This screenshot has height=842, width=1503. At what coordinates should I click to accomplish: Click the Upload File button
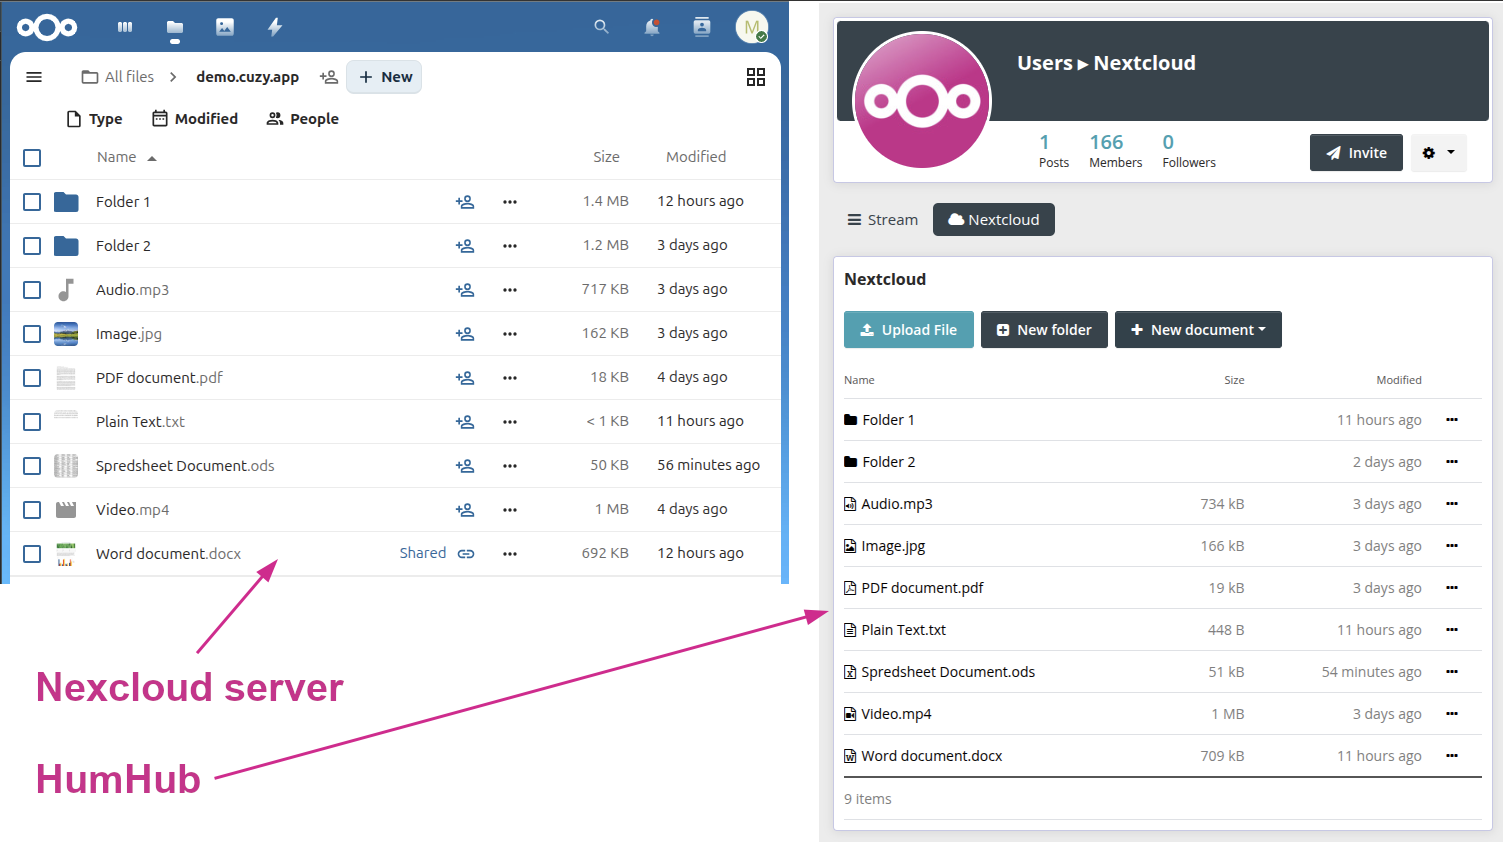(x=908, y=330)
